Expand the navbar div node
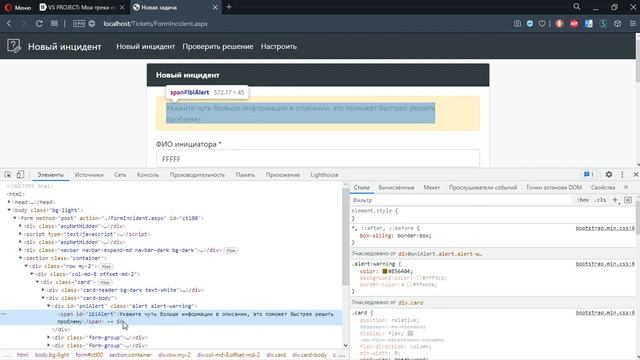The width and height of the screenshot is (640, 360). pos(20,250)
